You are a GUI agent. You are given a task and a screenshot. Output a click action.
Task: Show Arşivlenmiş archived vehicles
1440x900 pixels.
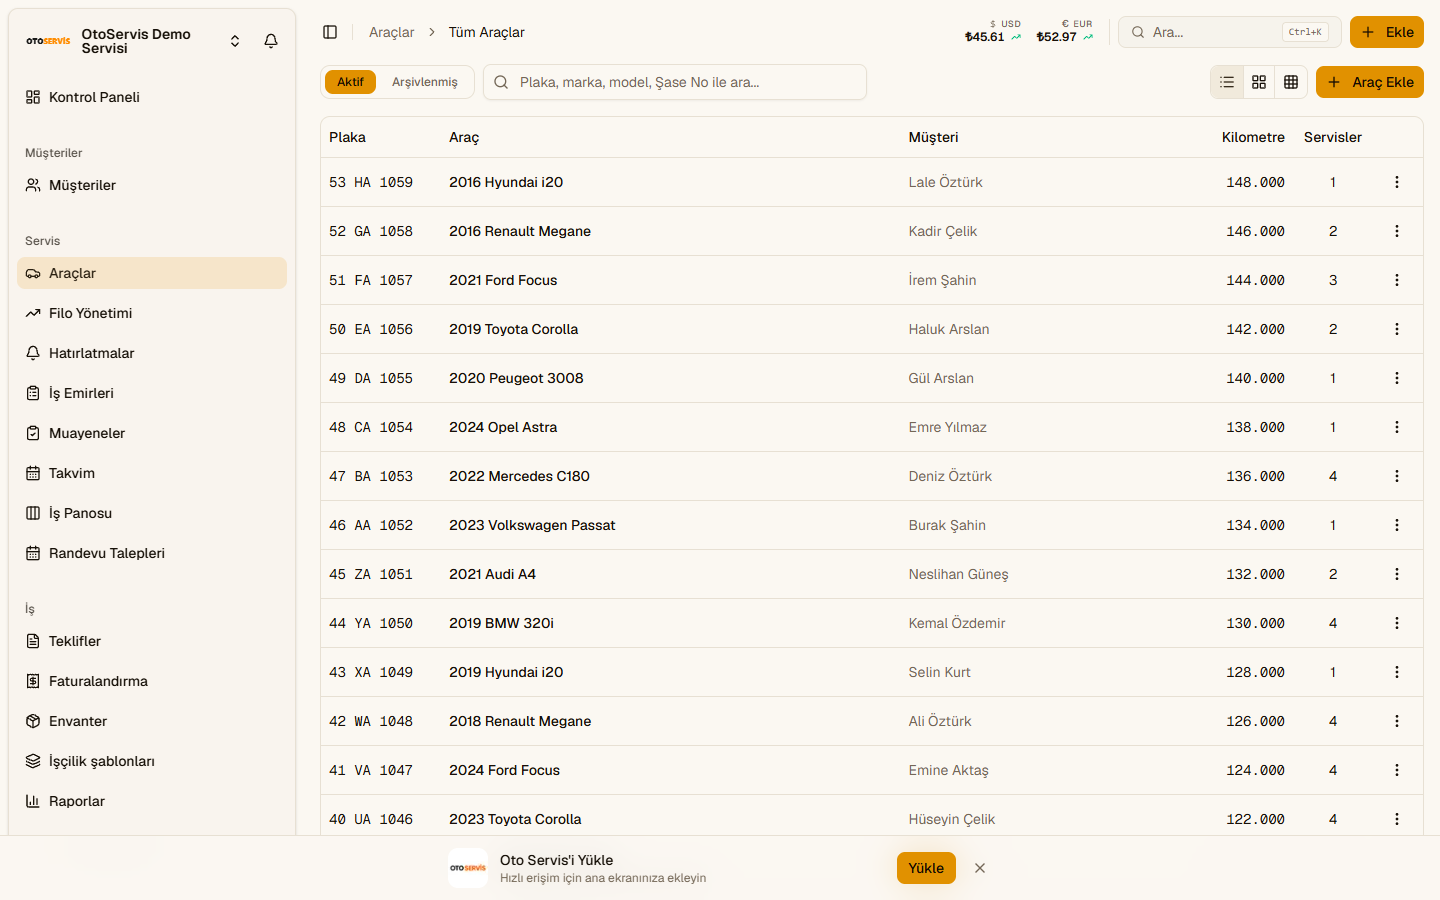(x=424, y=82)
